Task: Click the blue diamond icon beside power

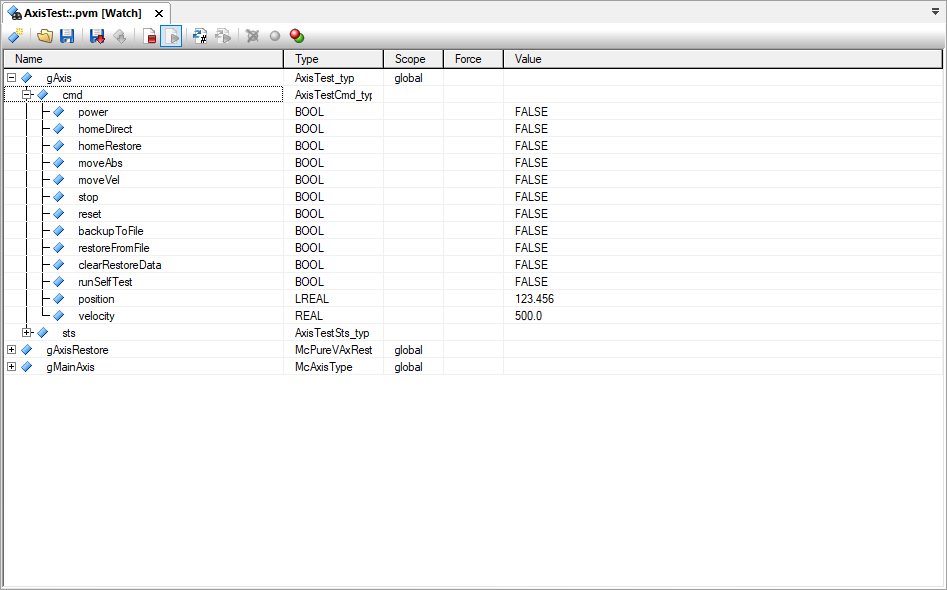Action: point(59,112)
